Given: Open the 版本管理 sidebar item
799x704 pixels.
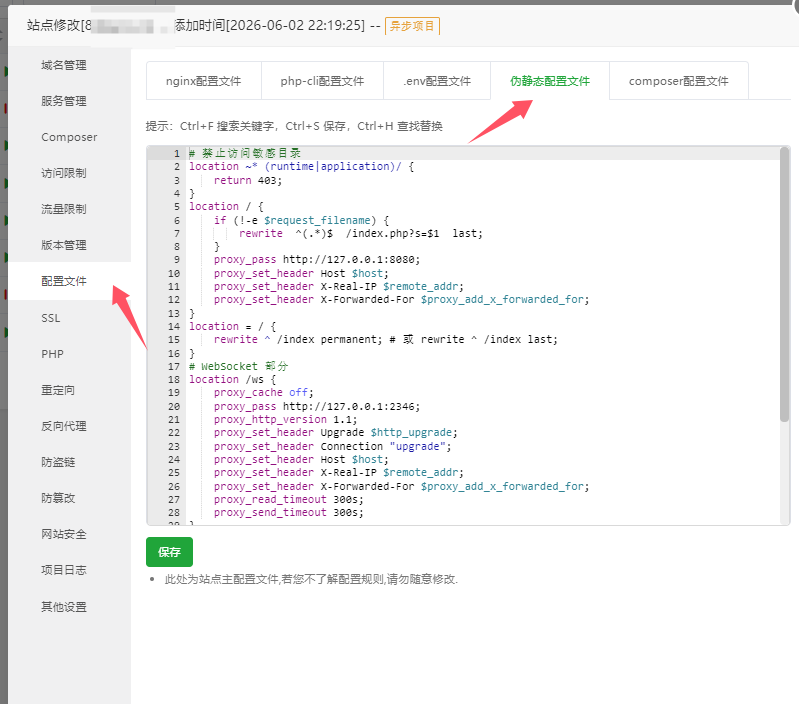Looking at the screenshot, I should 64,246.
